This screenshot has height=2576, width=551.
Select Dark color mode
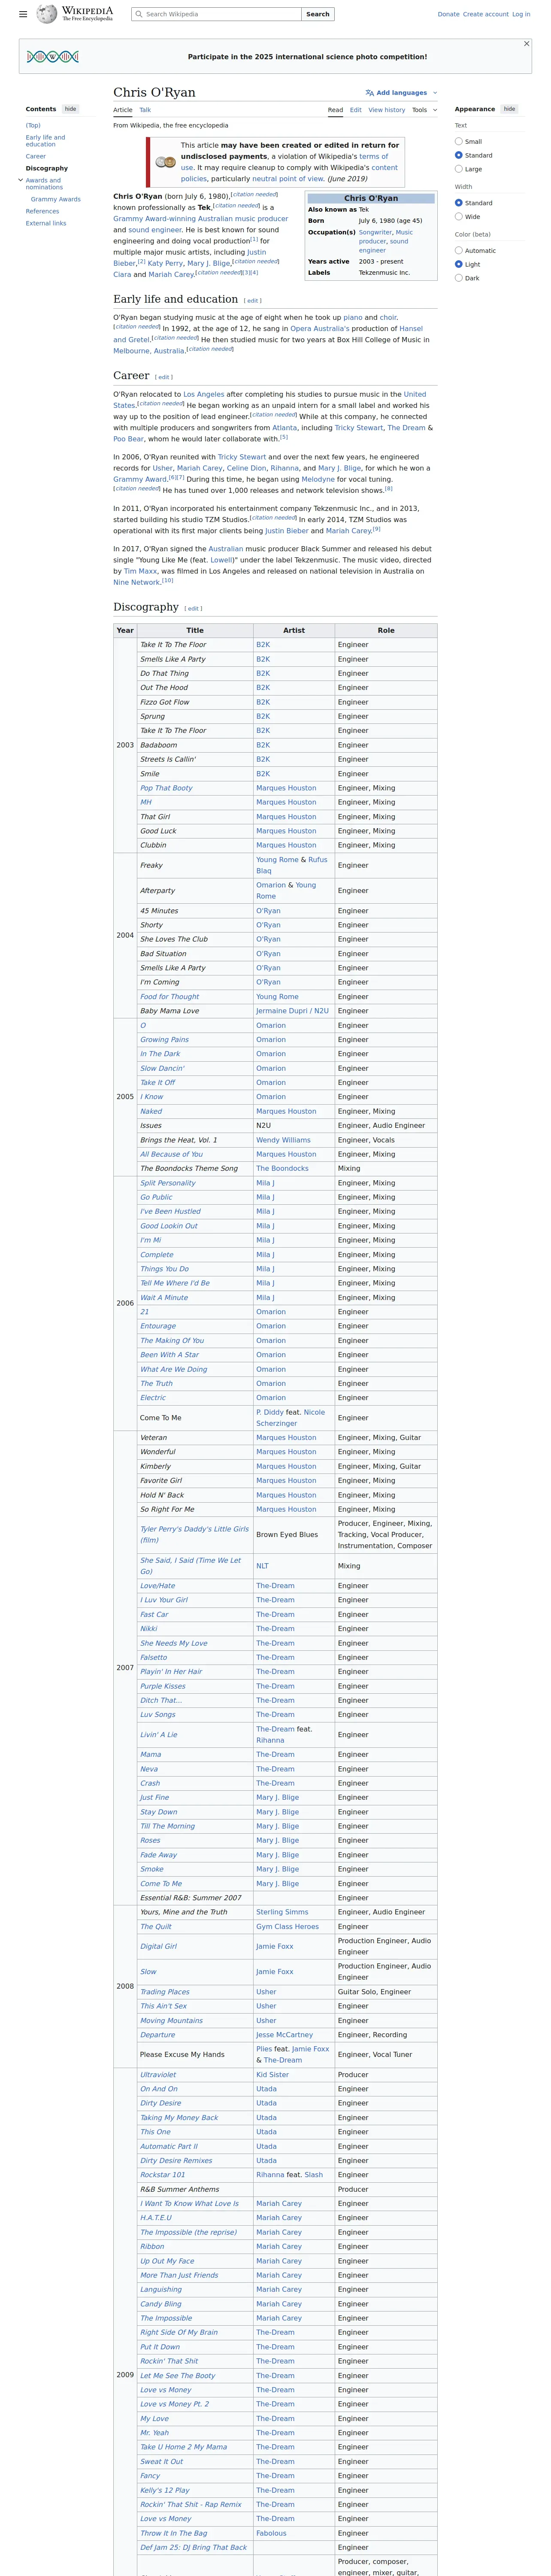pyautogui.click(x=459, y=278)
